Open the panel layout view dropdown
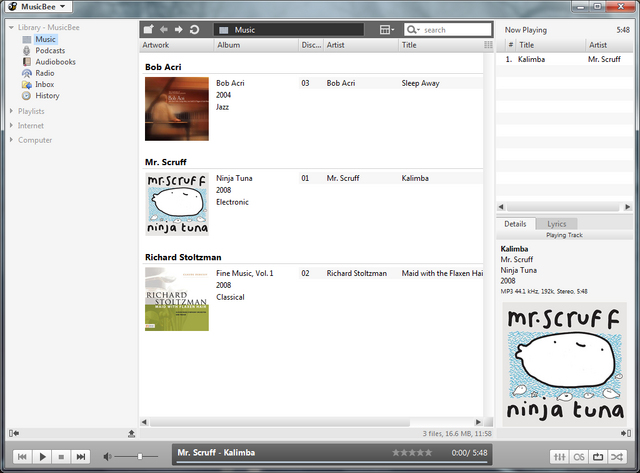 point(387,30)
